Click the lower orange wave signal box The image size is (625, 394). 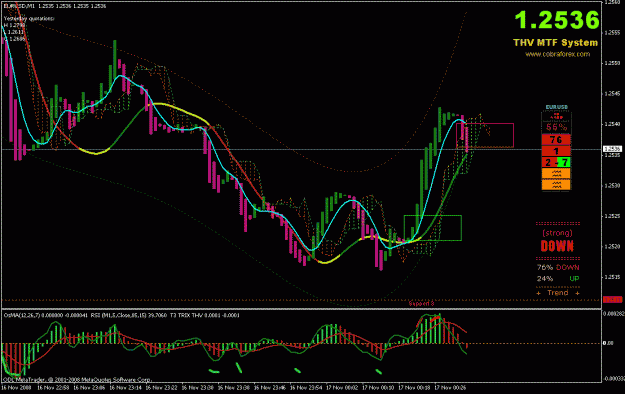556,185
